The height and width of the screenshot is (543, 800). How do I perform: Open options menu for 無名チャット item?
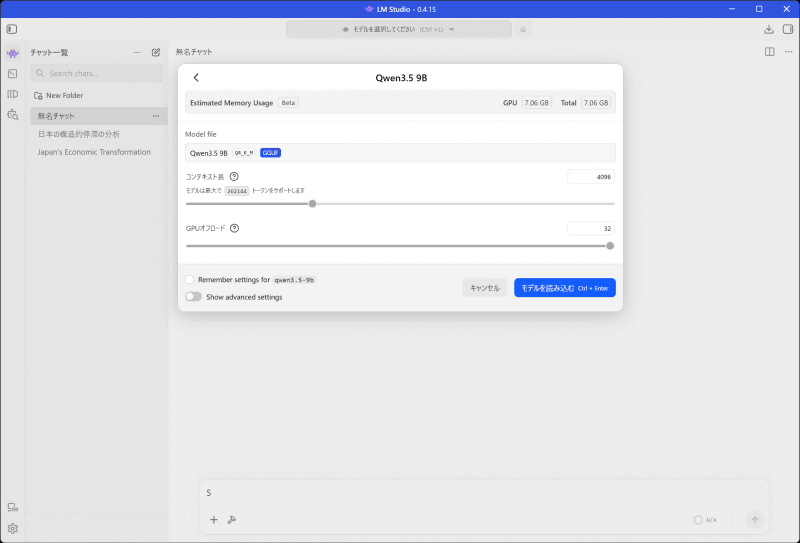tap(156, 116)
